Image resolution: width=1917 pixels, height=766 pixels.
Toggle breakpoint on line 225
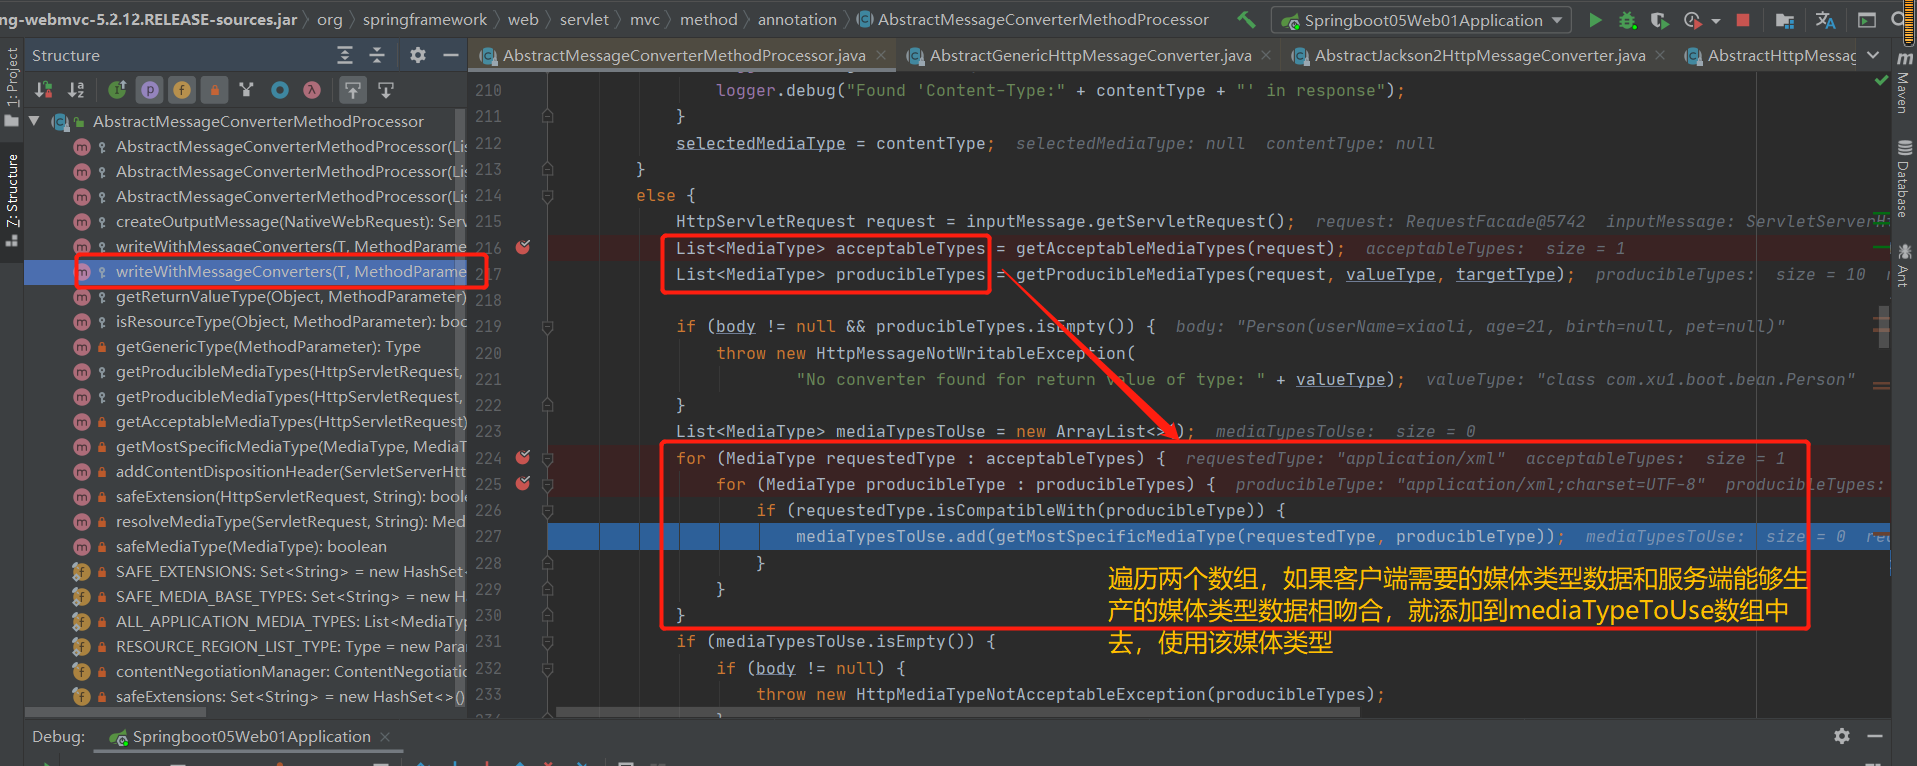pos(522,483)
